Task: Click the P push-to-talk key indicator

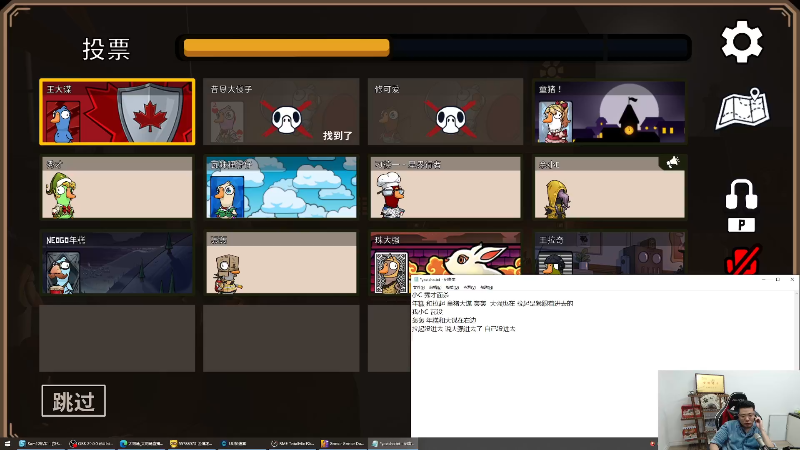Action: [741, 225]
